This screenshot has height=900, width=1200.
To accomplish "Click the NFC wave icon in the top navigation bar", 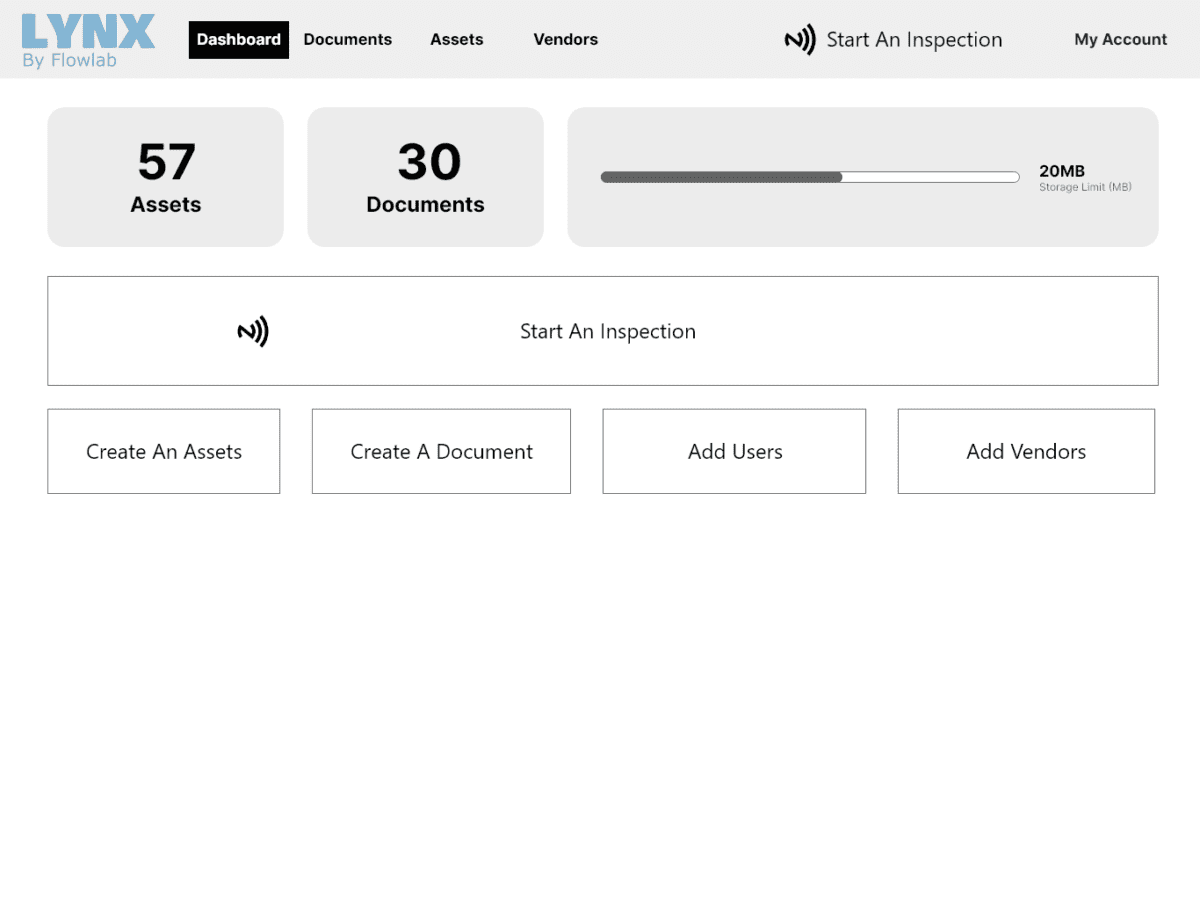I will click(799, 40).
